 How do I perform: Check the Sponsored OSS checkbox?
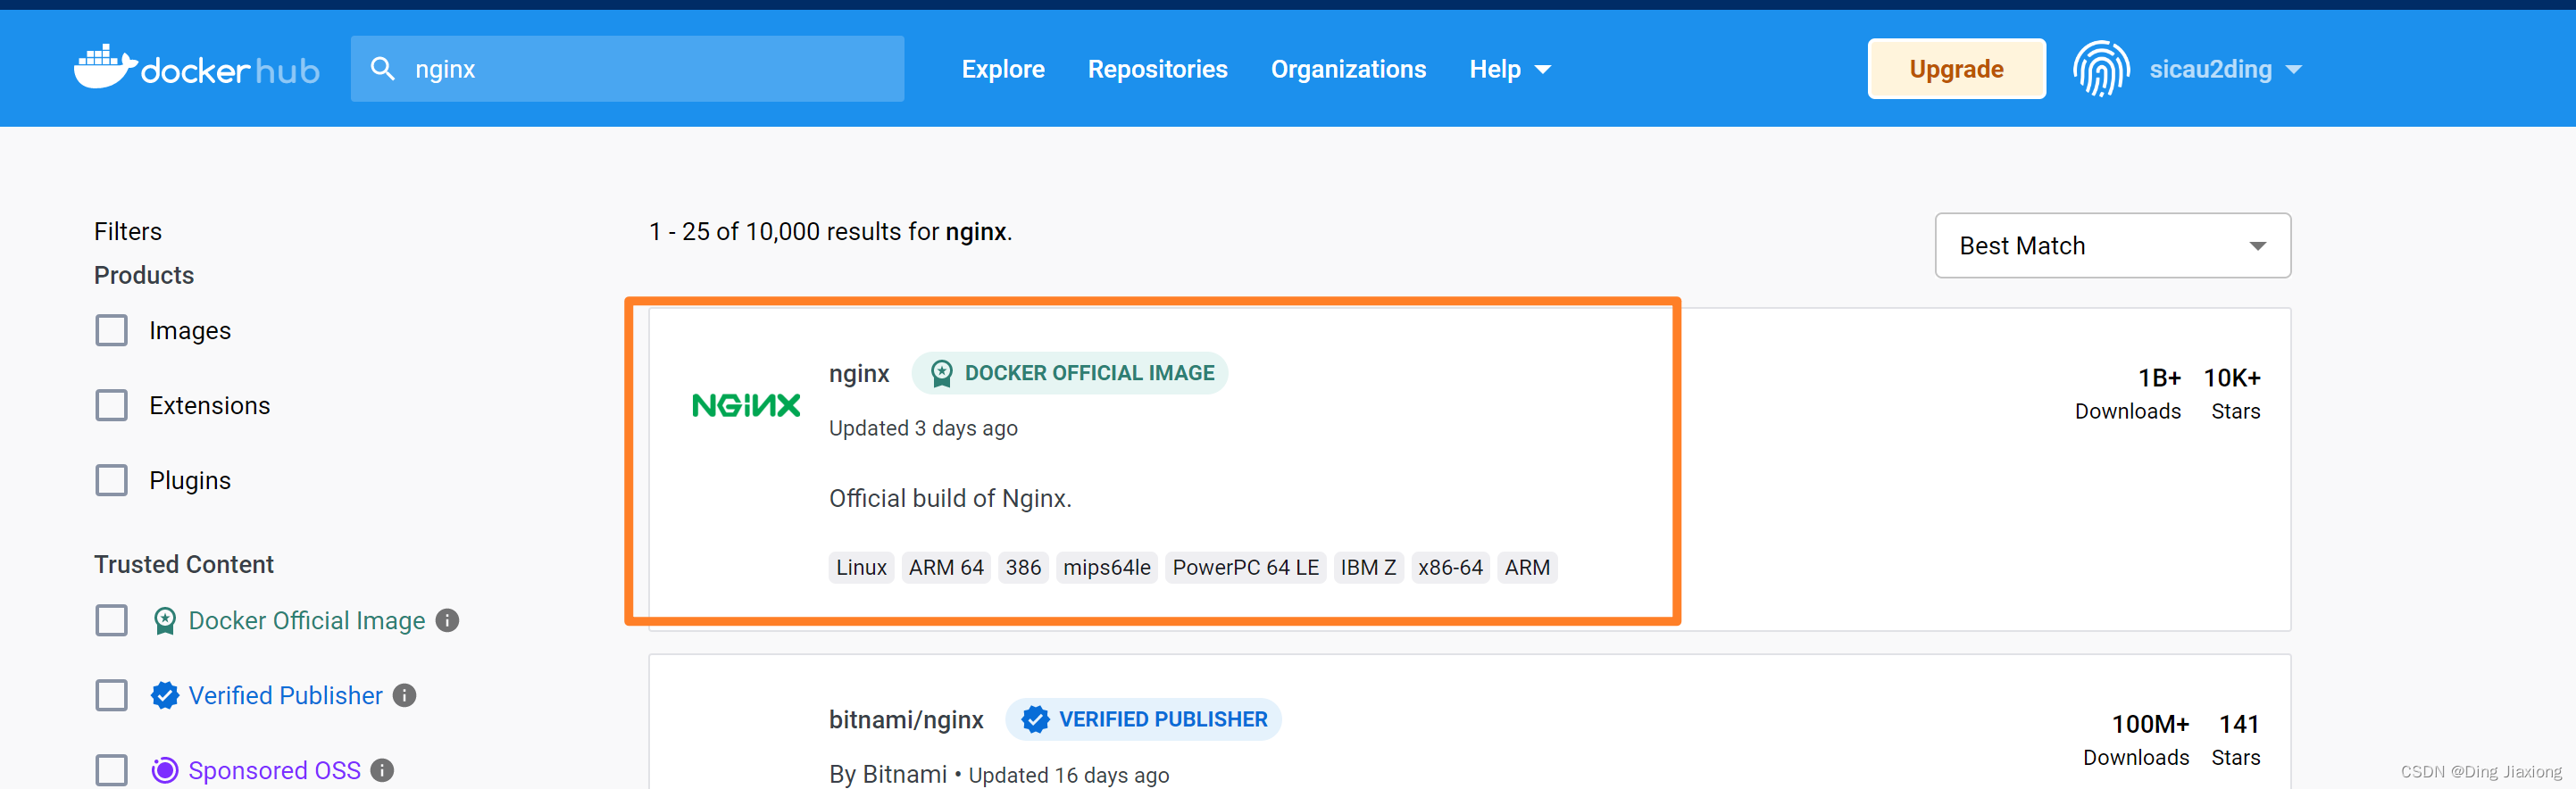click(x=112, y=770)
